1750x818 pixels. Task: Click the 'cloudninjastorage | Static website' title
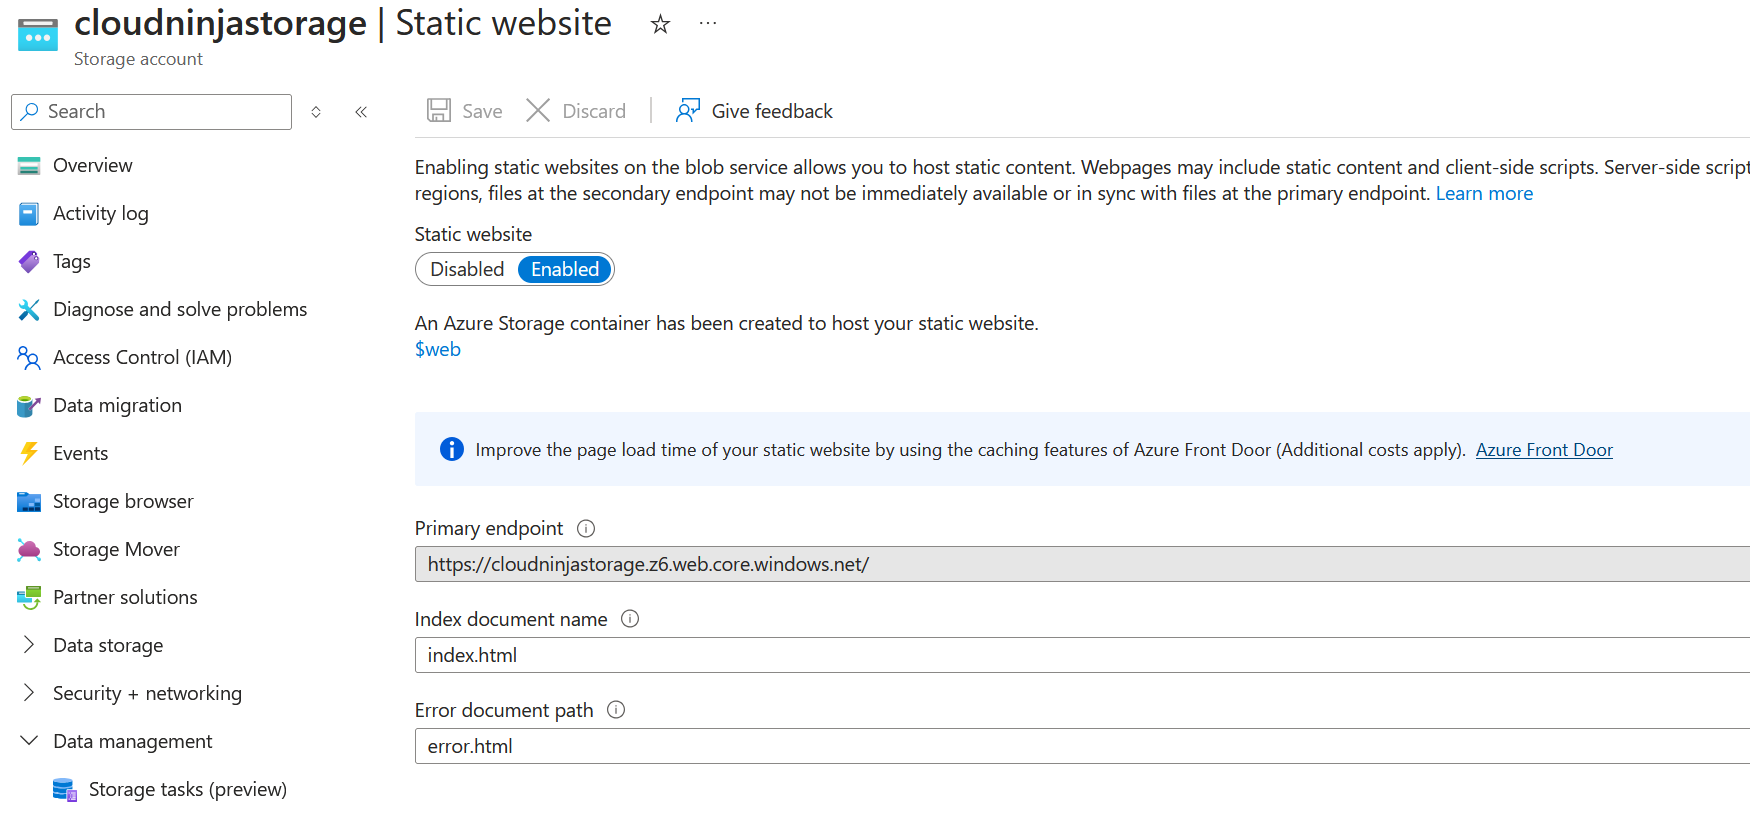(x=343, y=23)
